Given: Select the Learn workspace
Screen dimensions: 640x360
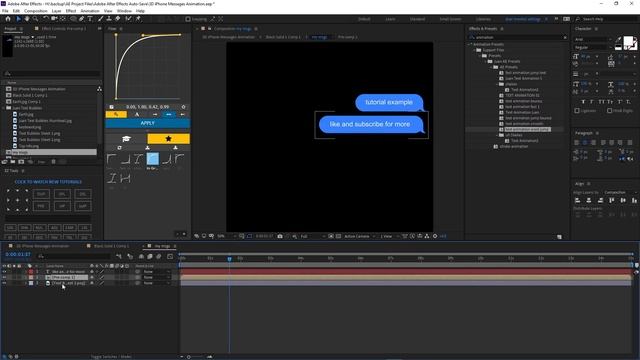Looking at the screenshot, I should coord(390,19).
